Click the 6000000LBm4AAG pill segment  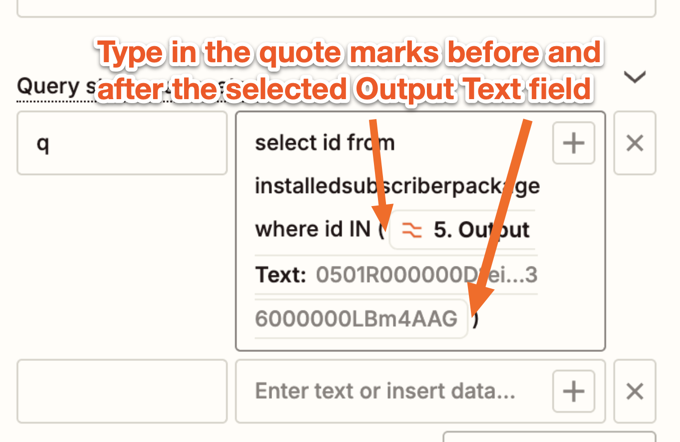click(356, 319)
